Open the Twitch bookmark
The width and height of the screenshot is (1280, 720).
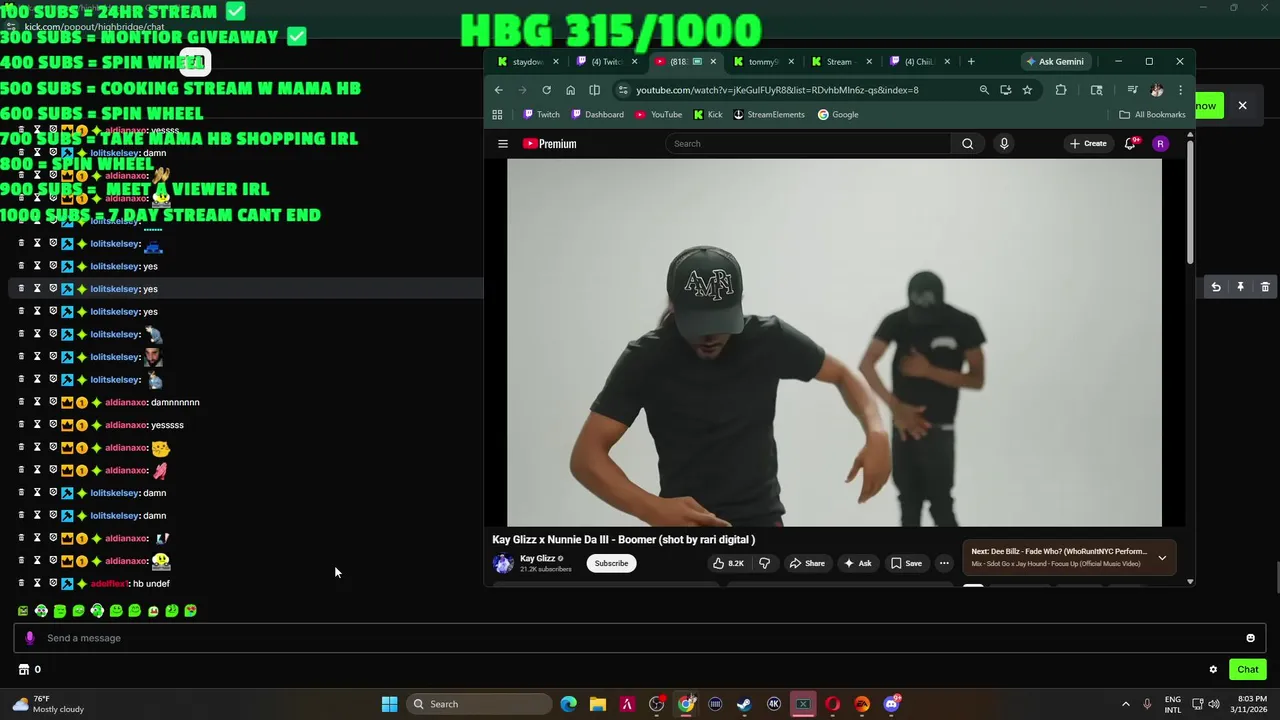[542, 115]
